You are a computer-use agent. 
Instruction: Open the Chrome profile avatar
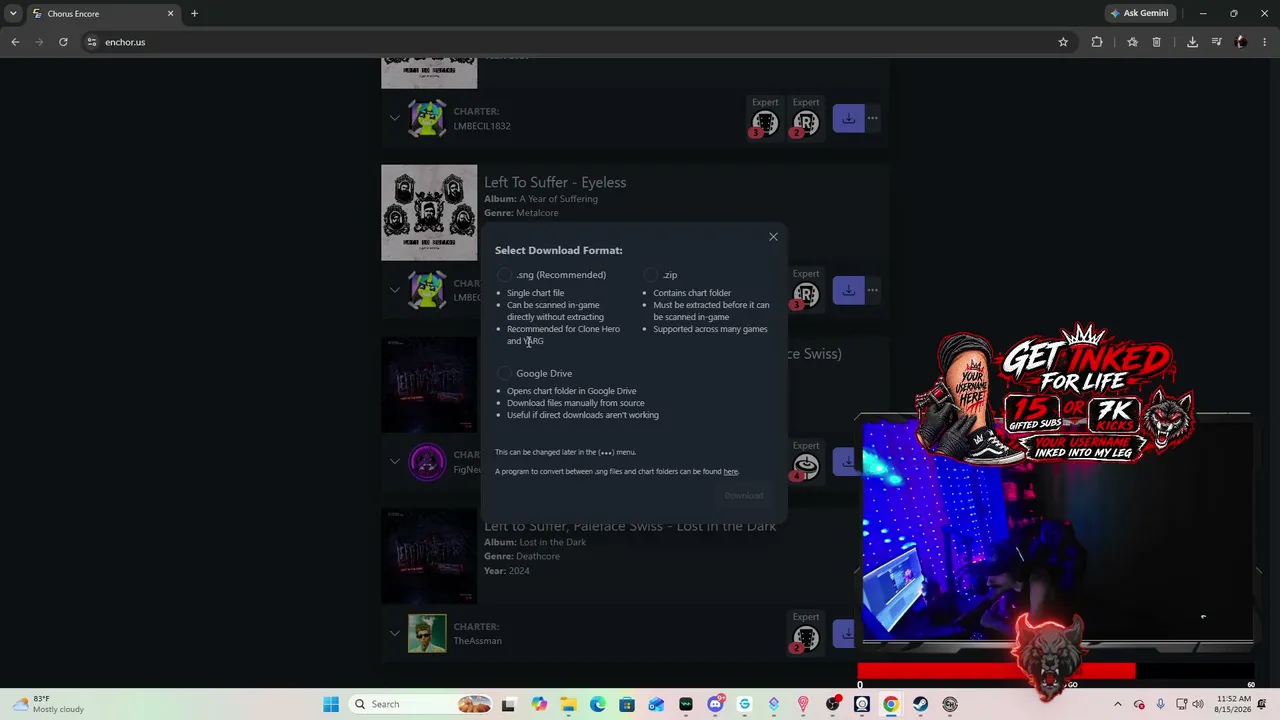[x=1241, y=42]
